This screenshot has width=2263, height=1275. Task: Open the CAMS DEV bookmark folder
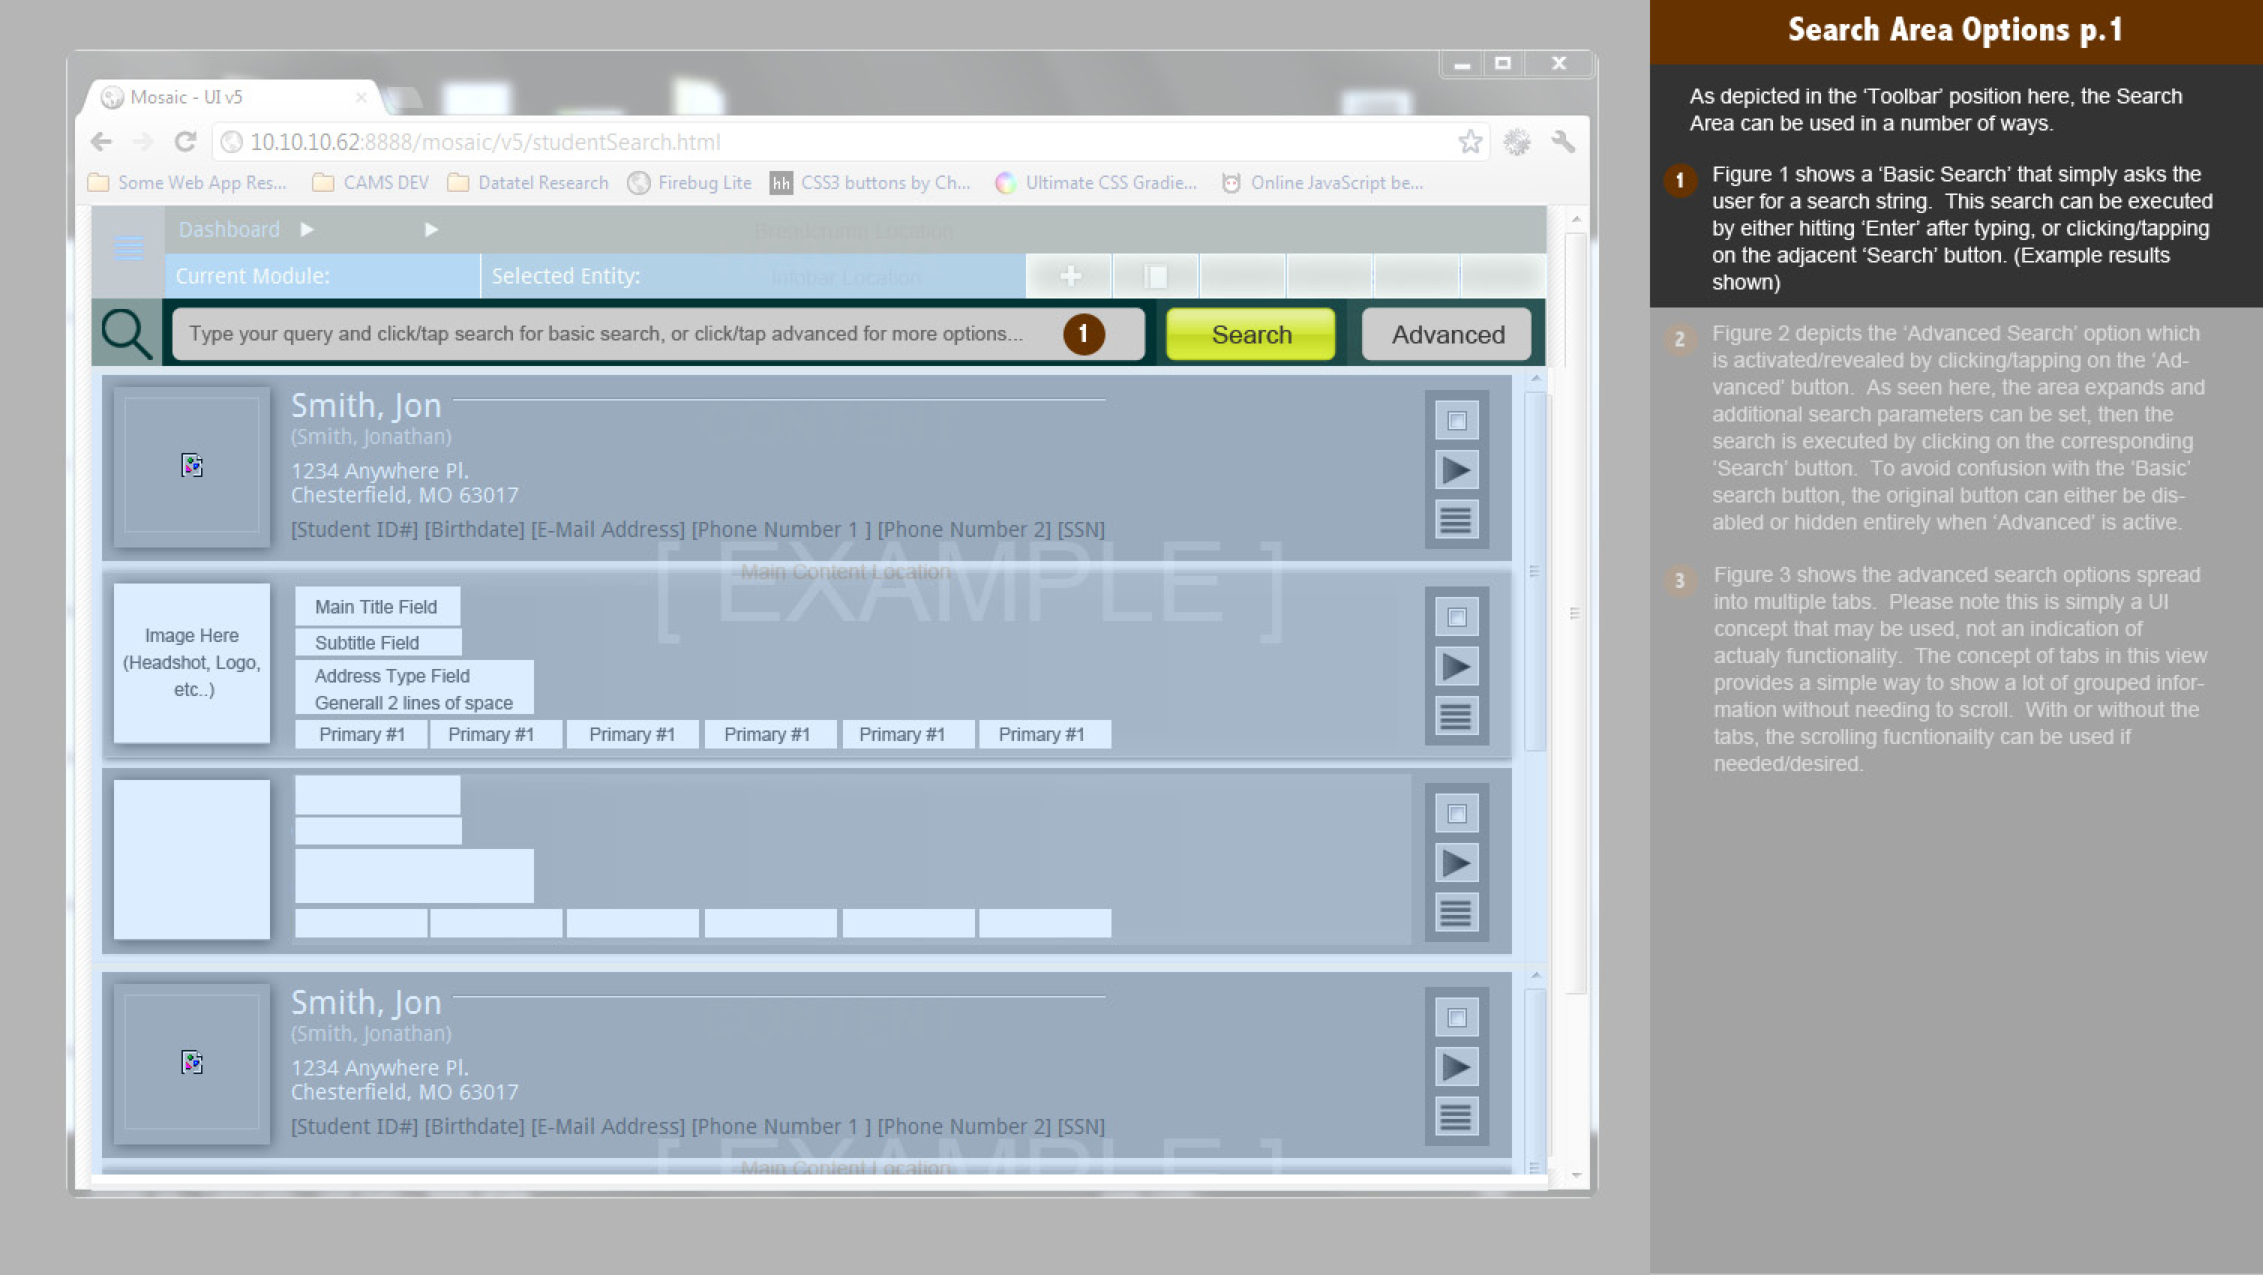(371, 183)
